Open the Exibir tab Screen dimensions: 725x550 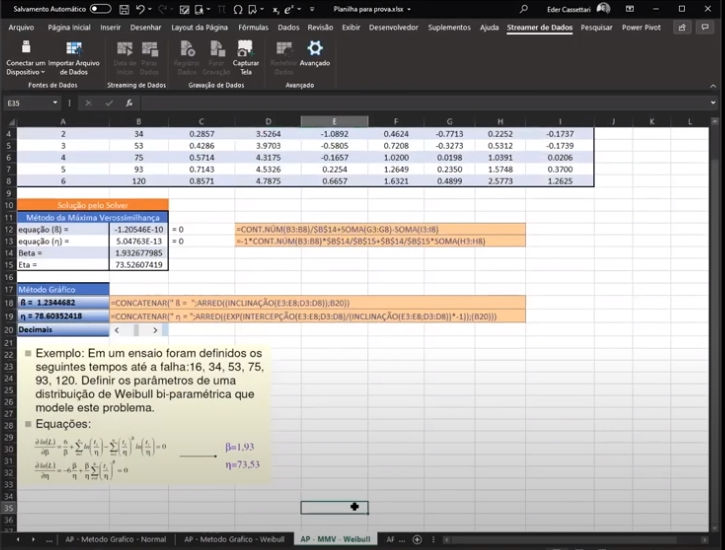(351, 27)
